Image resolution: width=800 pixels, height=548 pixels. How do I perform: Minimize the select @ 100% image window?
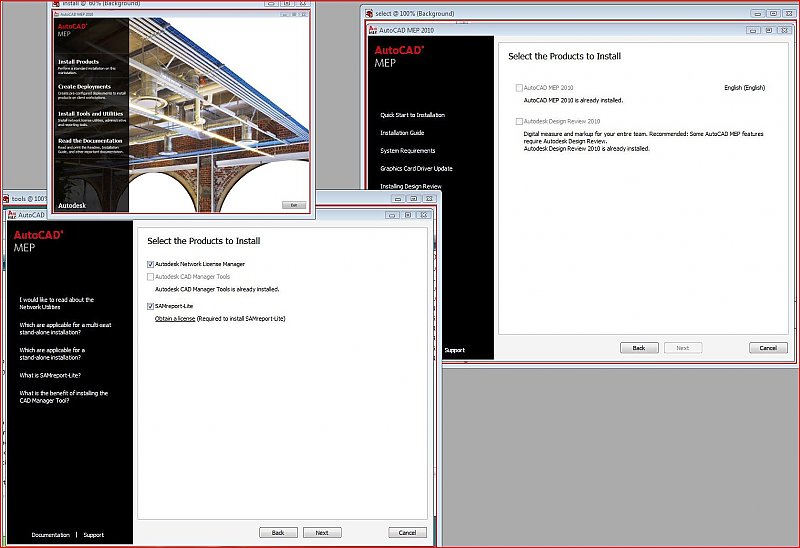758,14
